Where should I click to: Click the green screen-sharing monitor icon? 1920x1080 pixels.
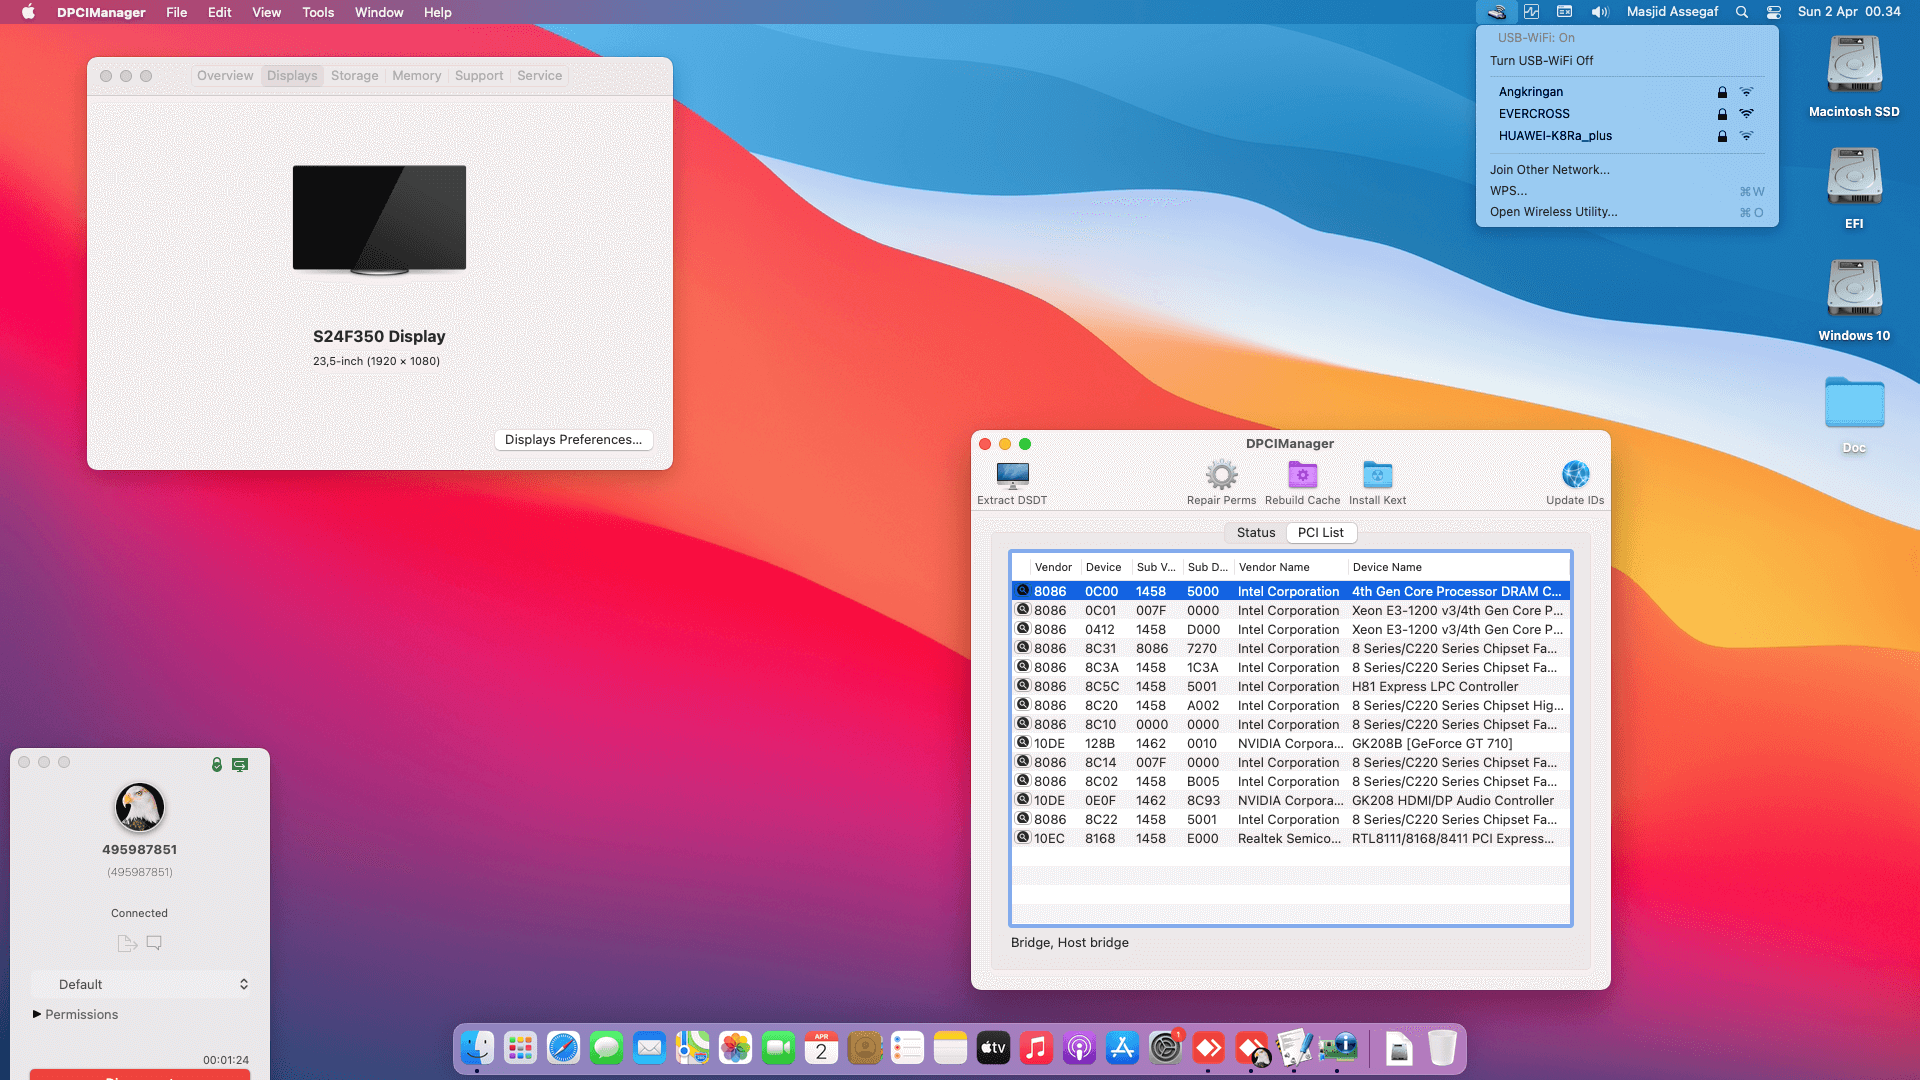pos(240,765)
